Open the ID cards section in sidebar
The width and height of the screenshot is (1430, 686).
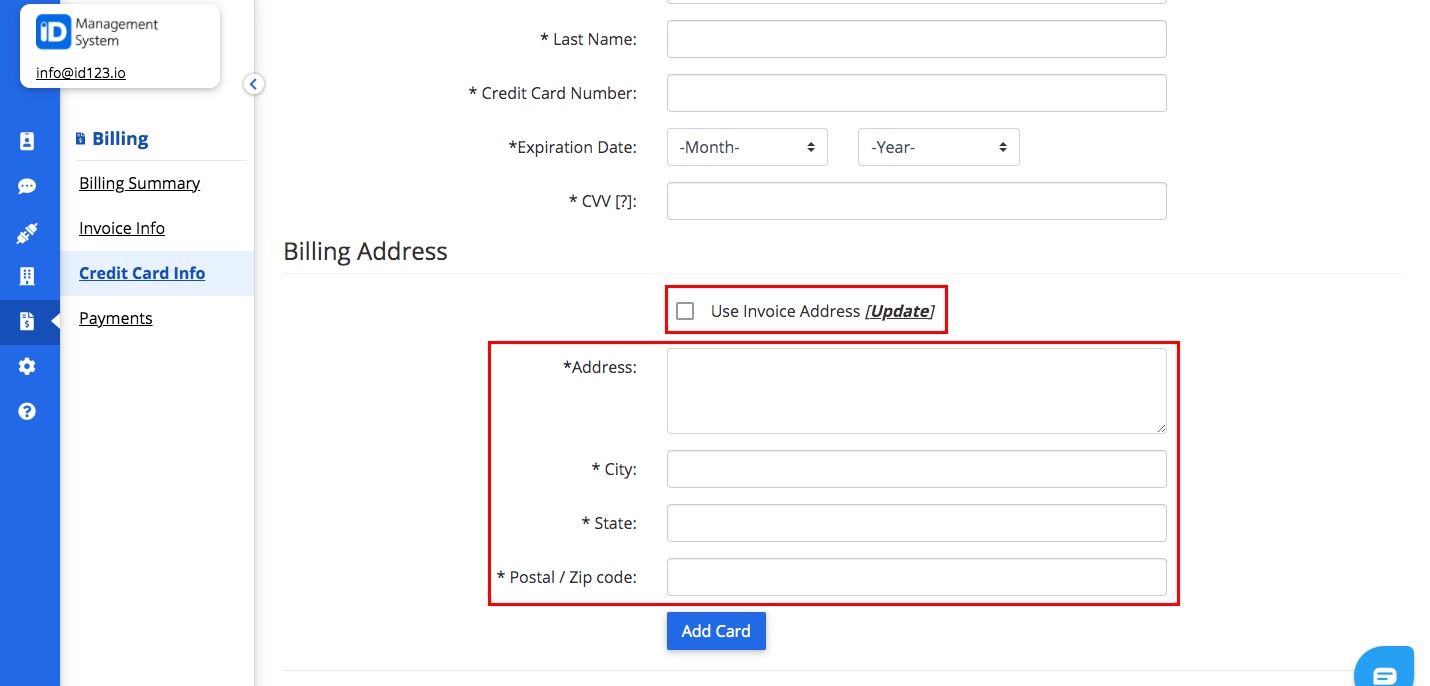(29, 139)
